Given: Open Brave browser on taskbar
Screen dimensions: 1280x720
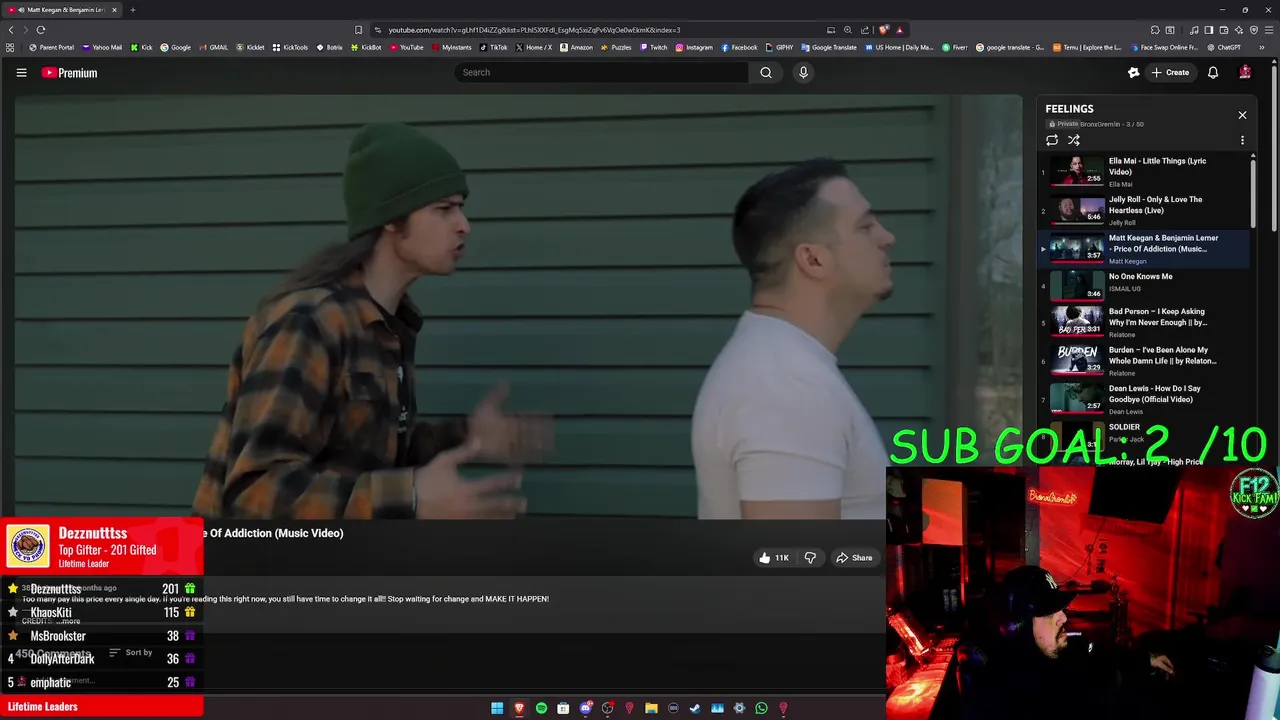Looking at the screenshot, I should tap(519, 708).
